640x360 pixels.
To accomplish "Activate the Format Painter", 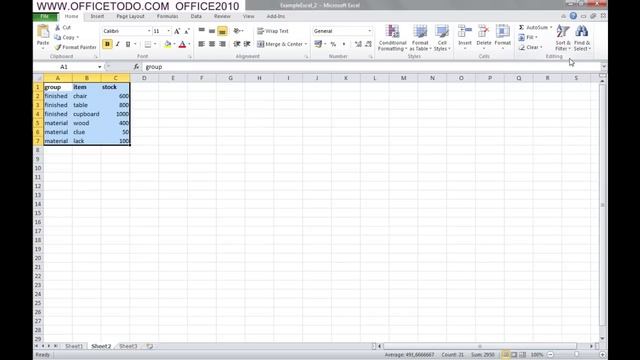I will 76,47.
